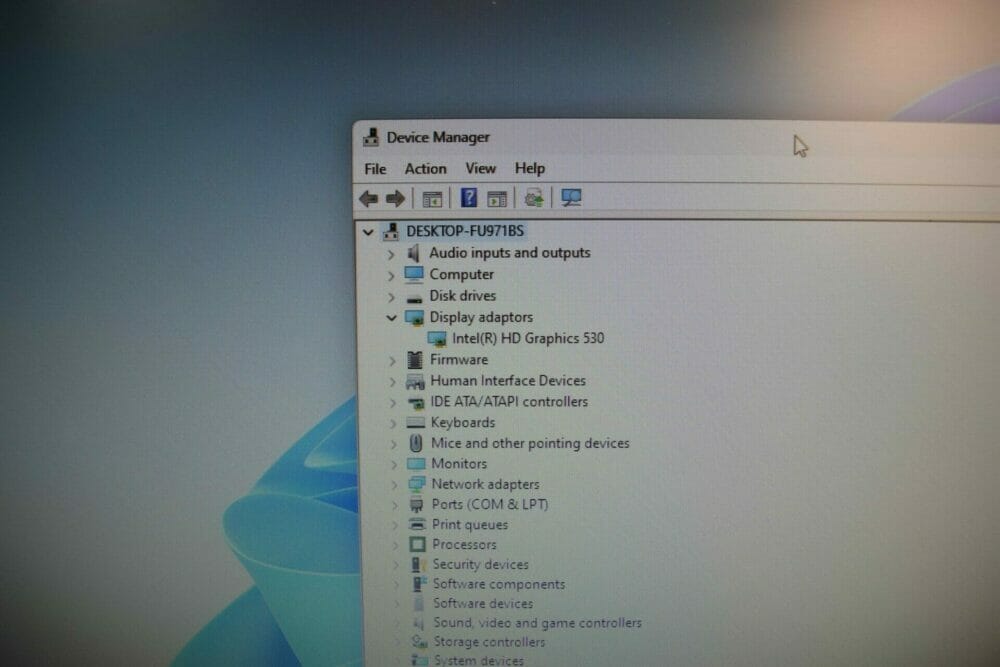The height and width of the screenshot is (667, 1000).
Task: Click the Monitors category icon
Action: pos(416,464)
